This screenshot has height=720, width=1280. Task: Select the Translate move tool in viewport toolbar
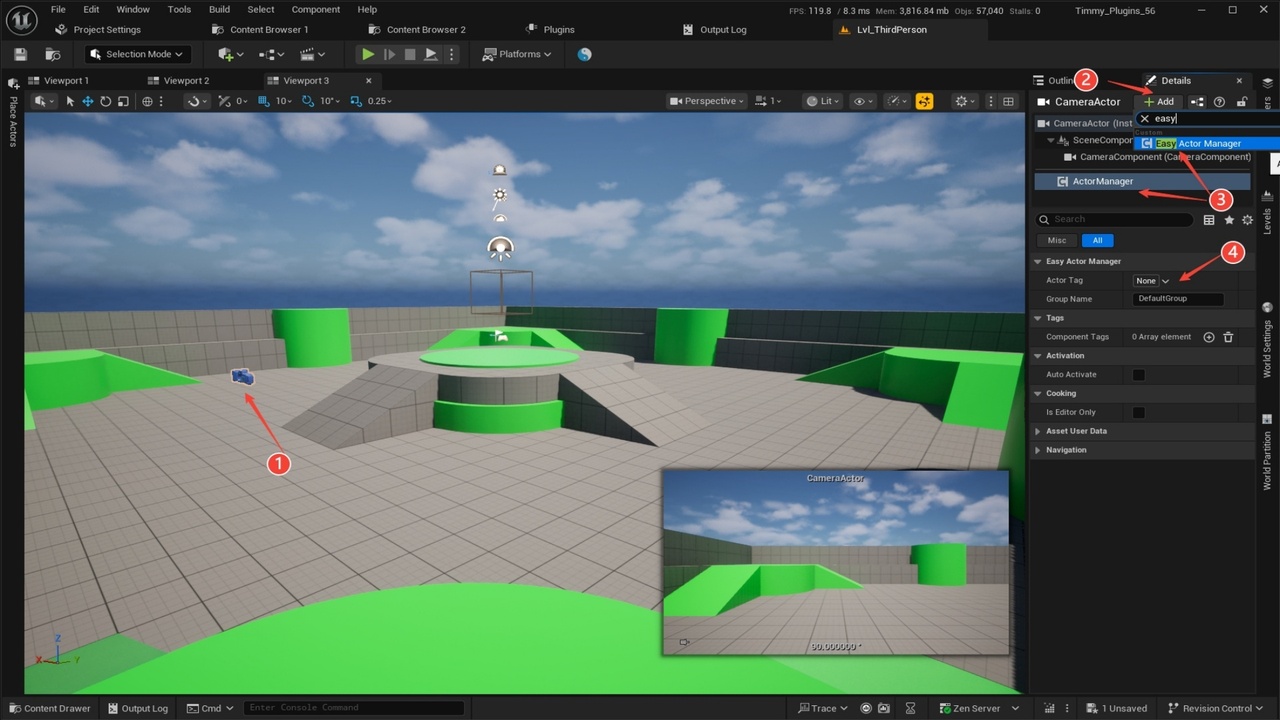tap(87, 101)
